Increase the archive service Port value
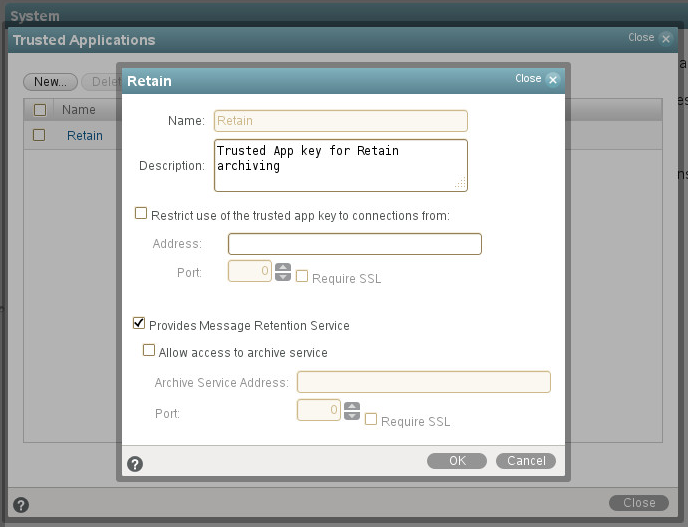Screen dimensions: 688x527 (352, 406)
